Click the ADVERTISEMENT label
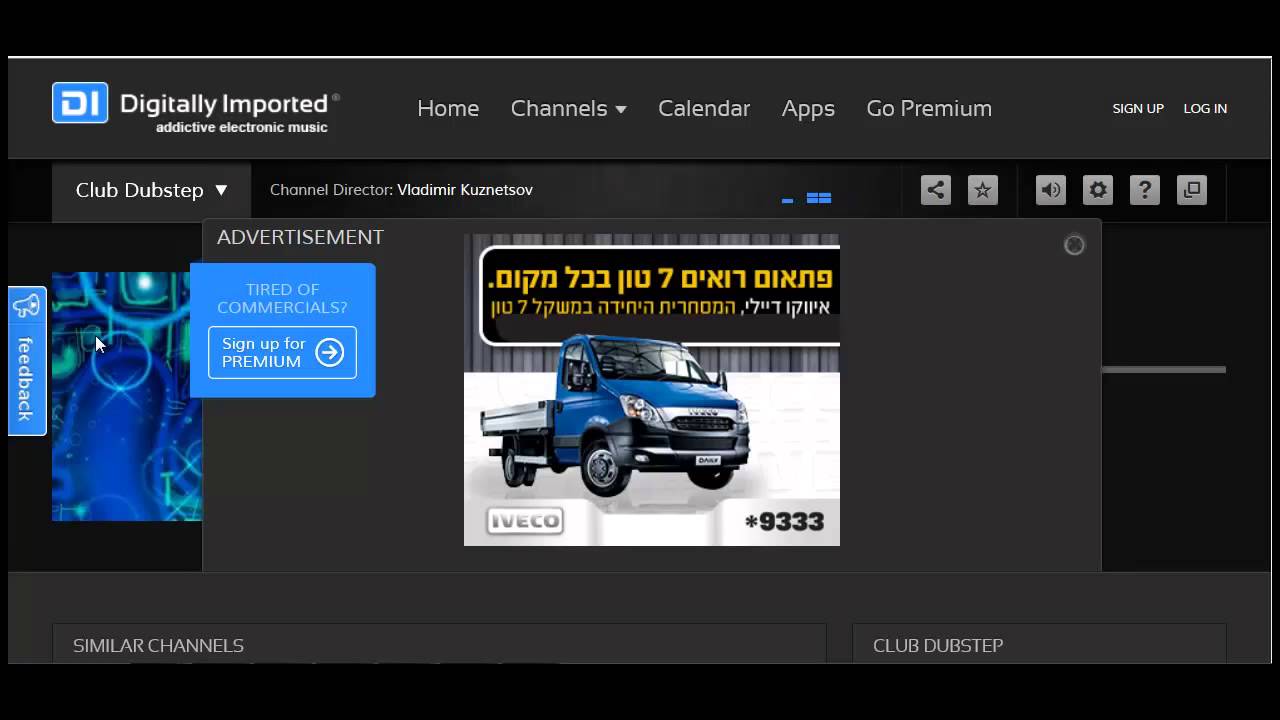Image resolution: width=1280 pixels, height=720 pixels. click(300, 237)
